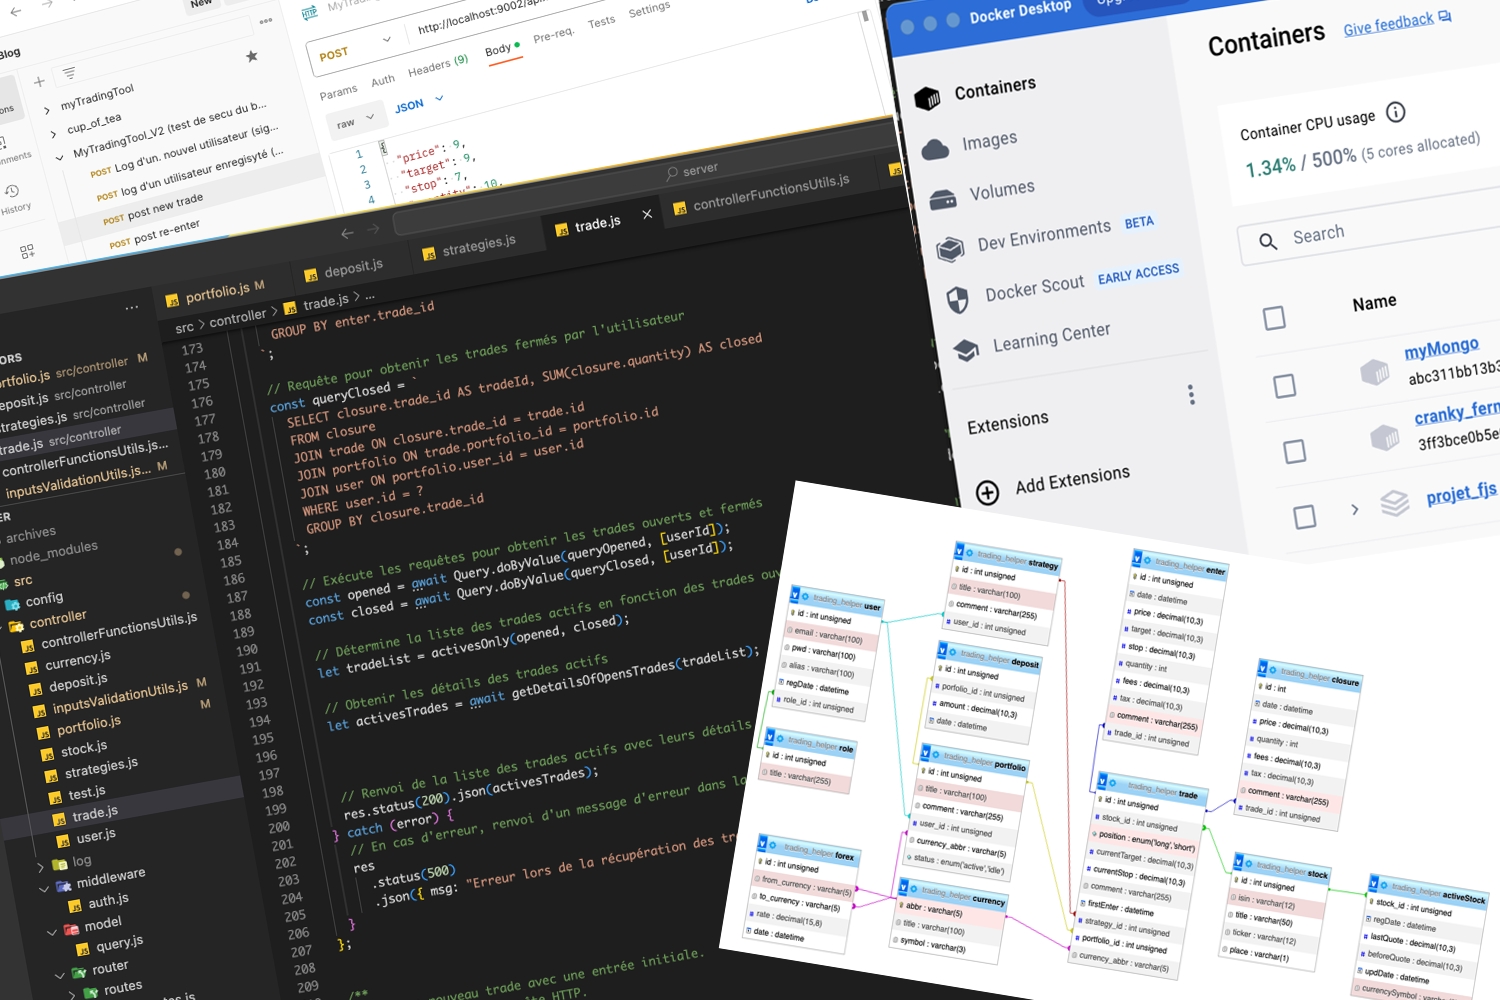Screen dimensions: 1500x1000
Task: Open VS Code Explorer three-dot menu
Action: pyautogui.click(x=132, y=308)
